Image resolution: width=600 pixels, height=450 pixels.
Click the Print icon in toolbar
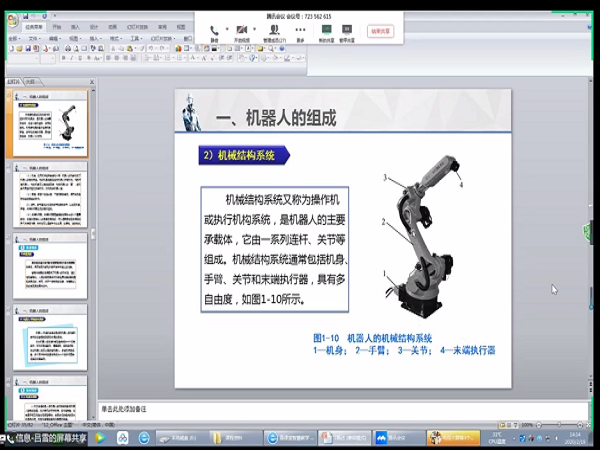pyautogui.click(x=68, y=49)
